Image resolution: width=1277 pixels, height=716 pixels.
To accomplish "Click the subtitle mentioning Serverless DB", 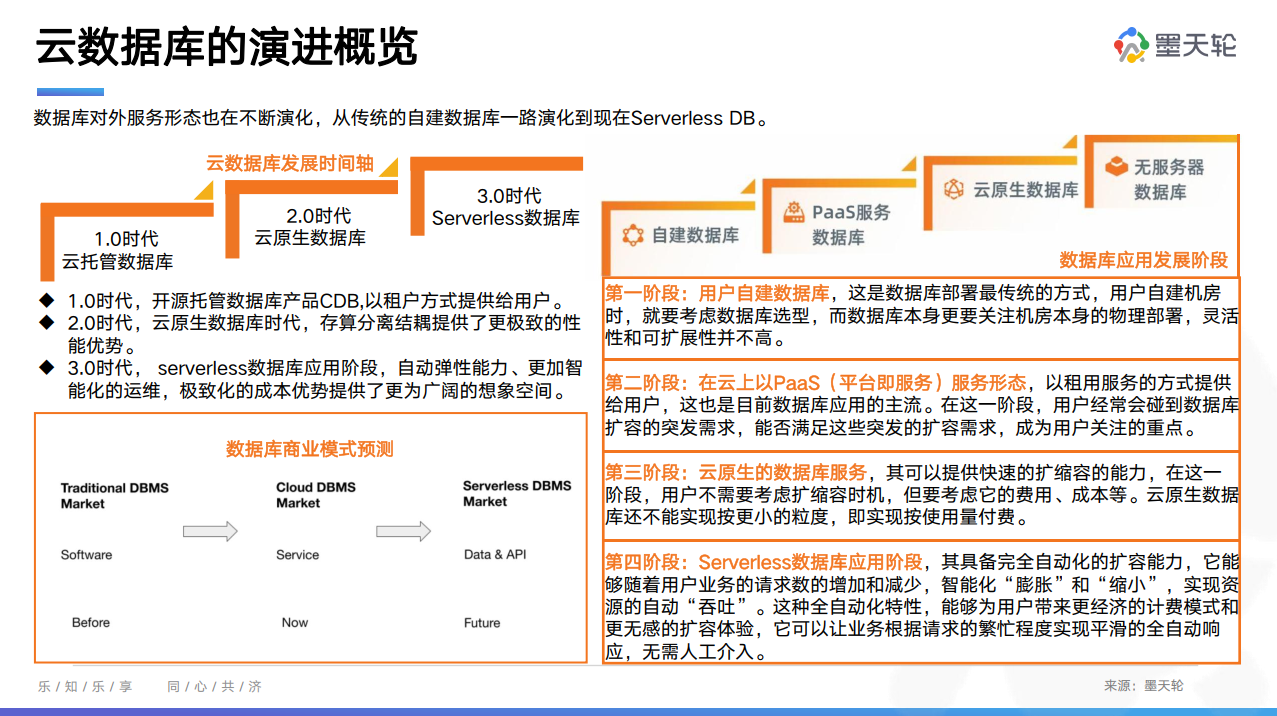I will (402, 118).
